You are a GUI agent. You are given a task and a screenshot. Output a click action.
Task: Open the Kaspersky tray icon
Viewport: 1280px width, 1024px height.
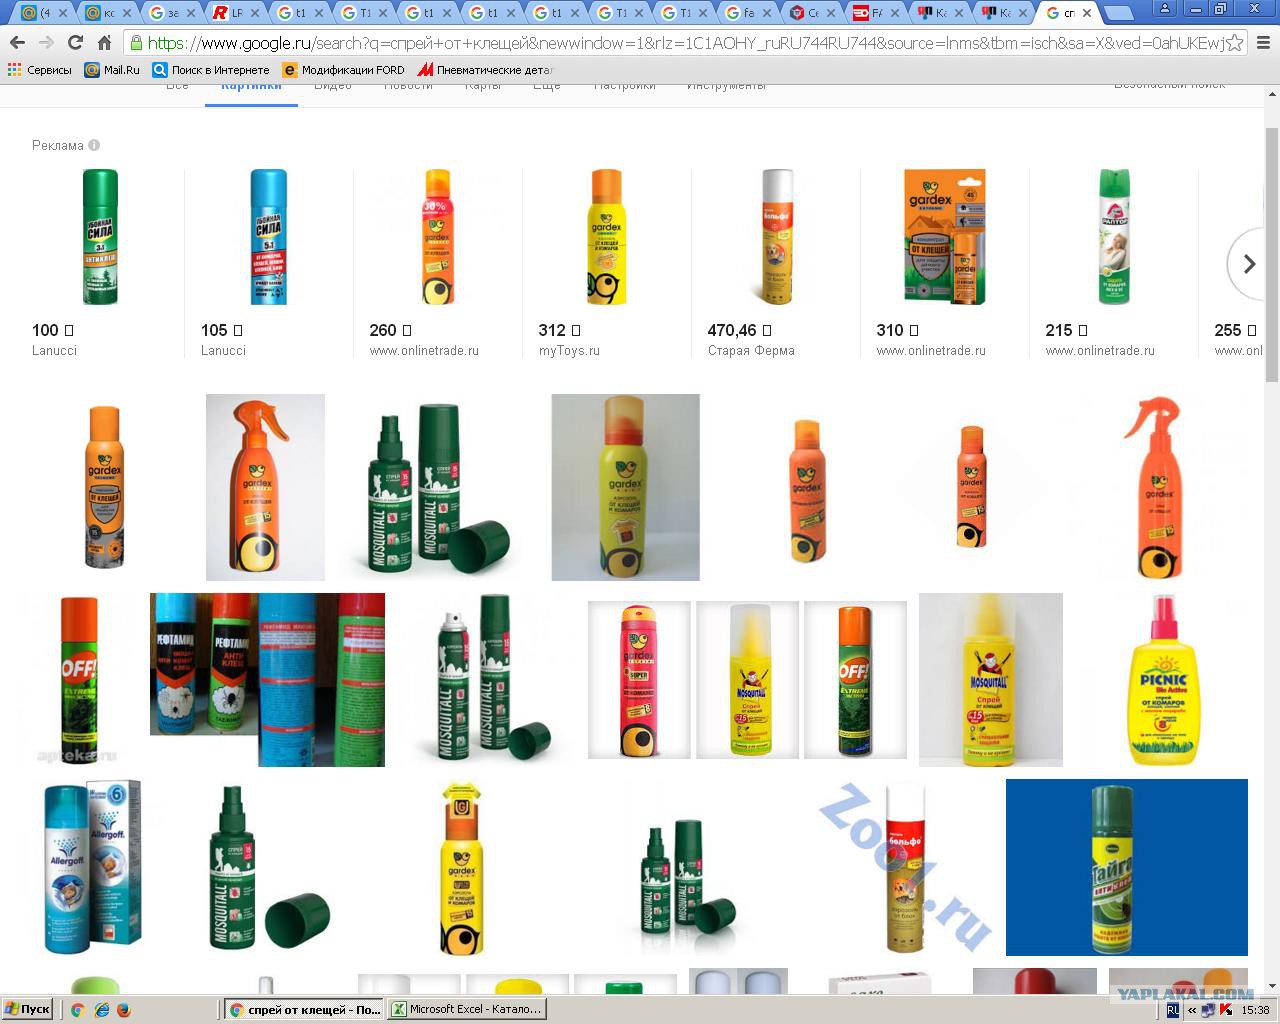[1224, 1010]
